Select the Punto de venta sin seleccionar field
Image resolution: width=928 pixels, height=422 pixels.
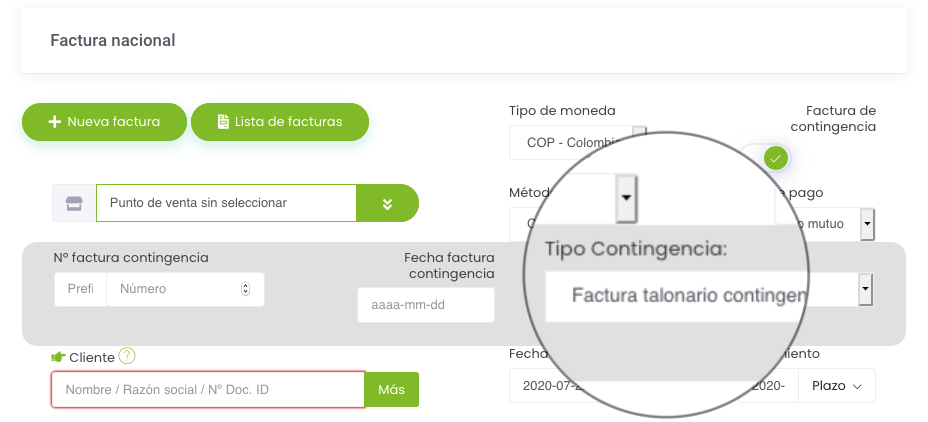point(226,203)
